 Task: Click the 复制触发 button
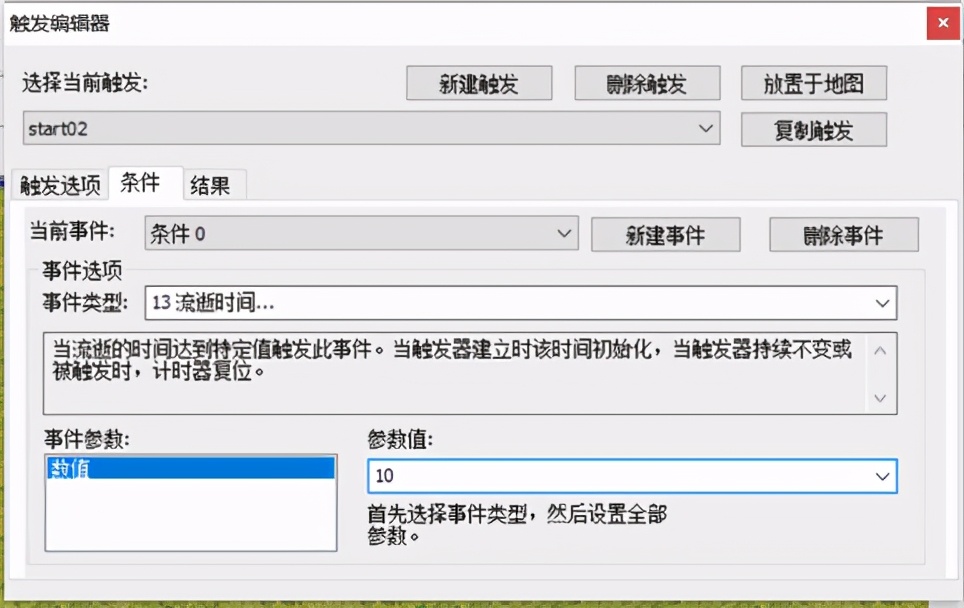coord(814,130)
